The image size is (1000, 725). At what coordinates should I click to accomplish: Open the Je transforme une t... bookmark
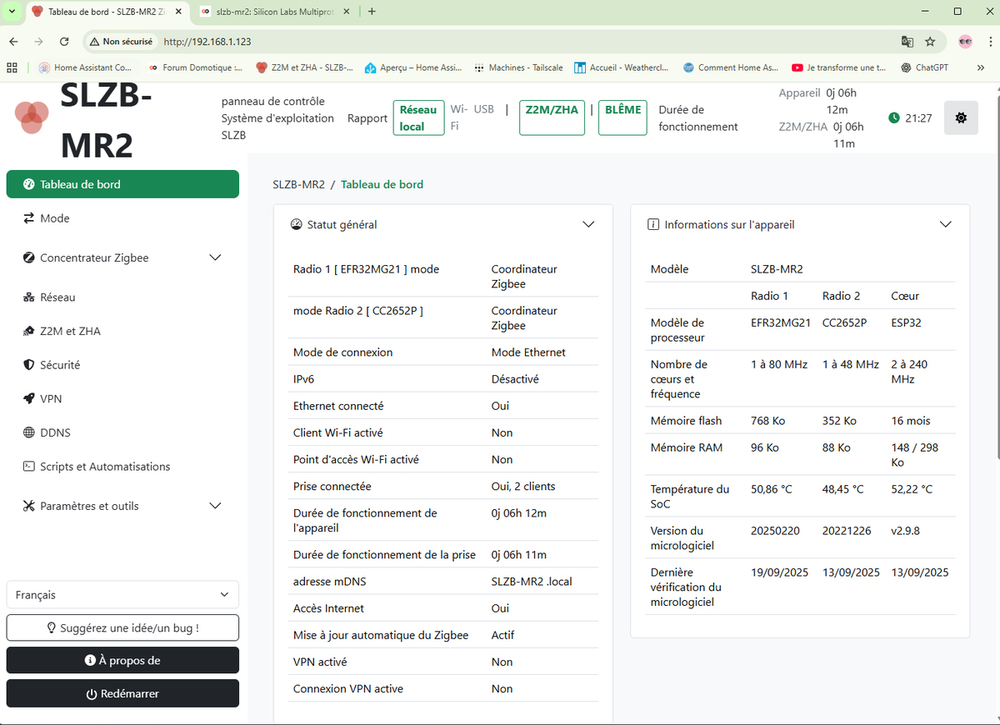pos(839,68)
